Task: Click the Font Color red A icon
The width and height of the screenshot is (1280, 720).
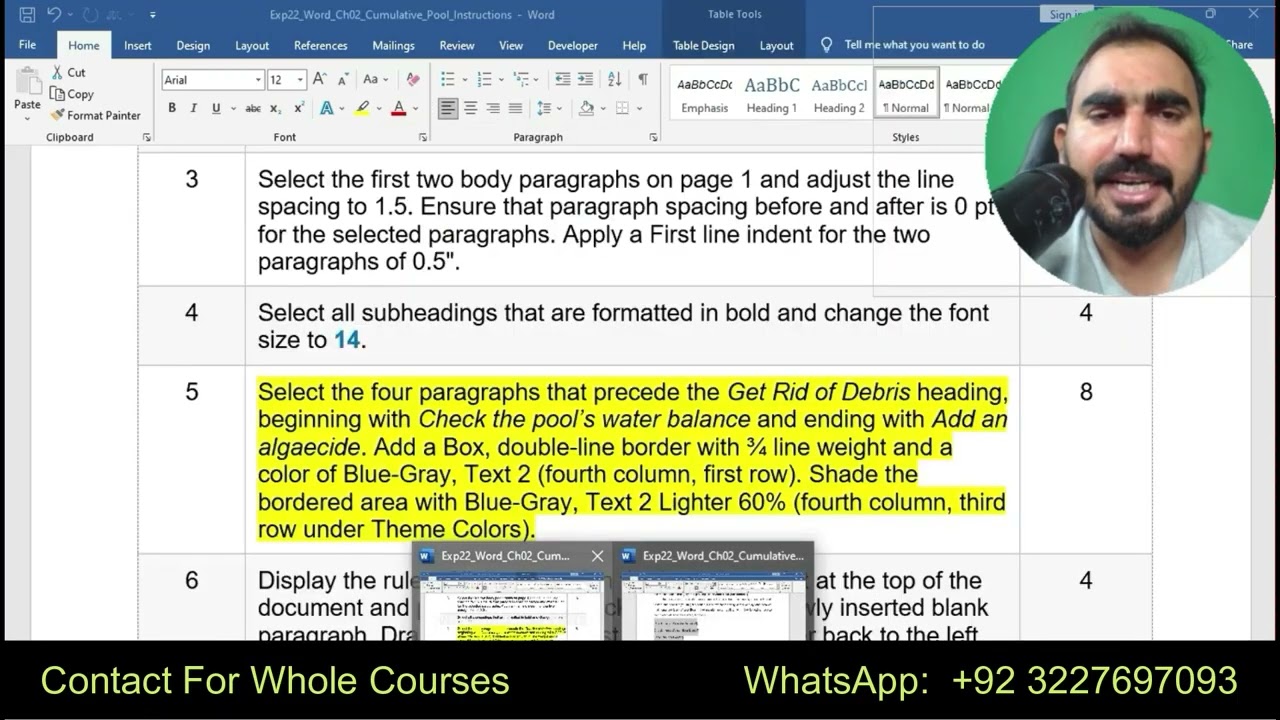Action: [398, 108]
